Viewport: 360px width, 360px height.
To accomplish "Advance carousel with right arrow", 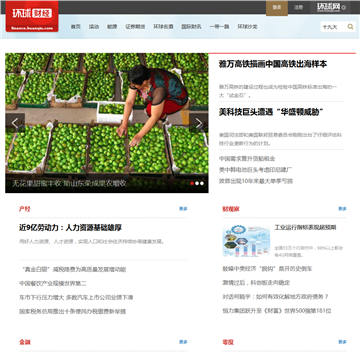I will [x=199, y=123].
